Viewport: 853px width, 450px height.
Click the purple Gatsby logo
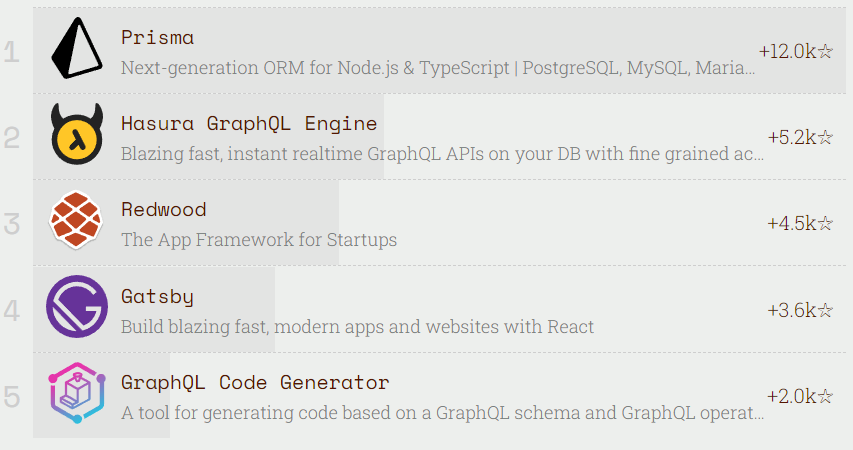77,308
